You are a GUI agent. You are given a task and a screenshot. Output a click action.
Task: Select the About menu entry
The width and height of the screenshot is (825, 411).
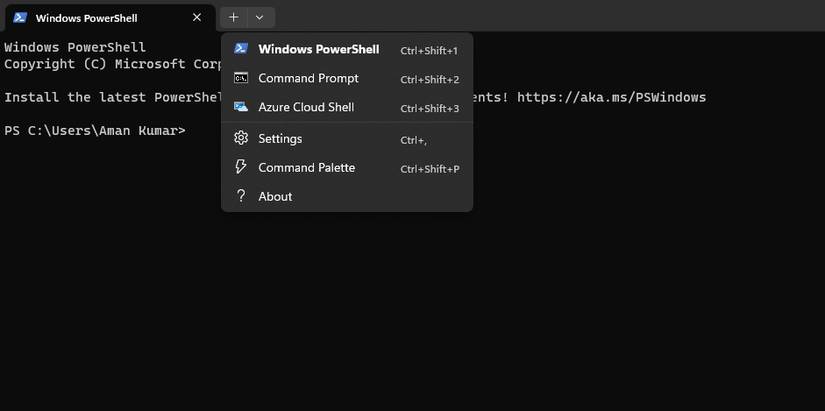click(x=275, y=196)
